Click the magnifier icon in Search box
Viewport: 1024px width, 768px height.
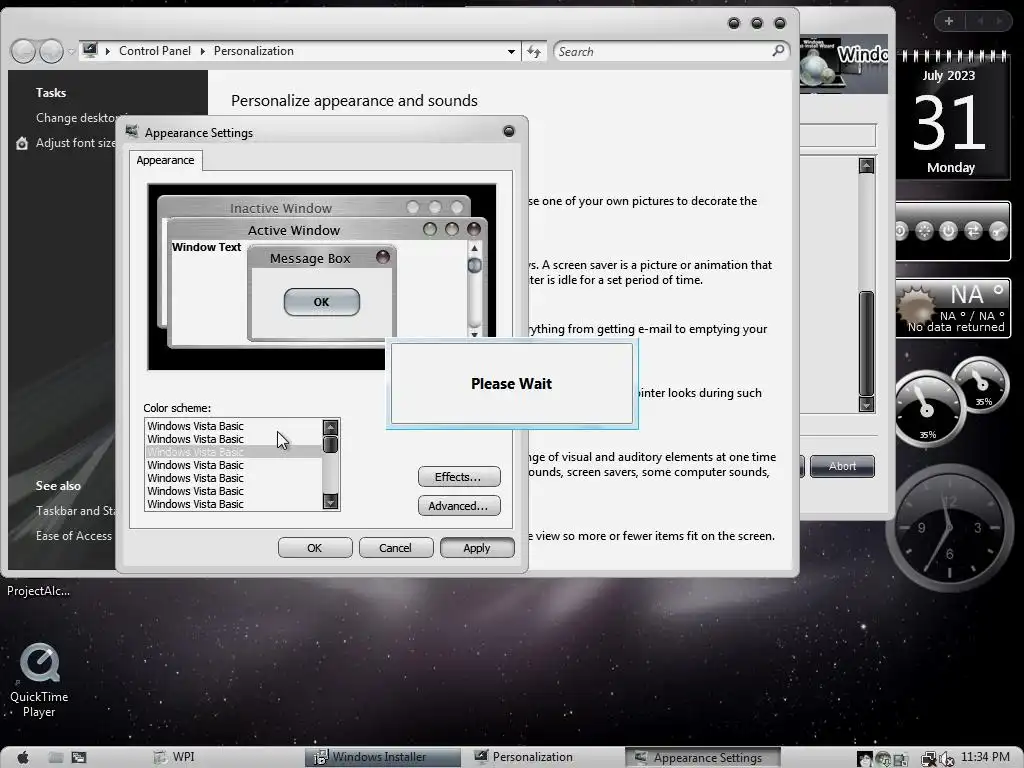(x=778, y=50)
